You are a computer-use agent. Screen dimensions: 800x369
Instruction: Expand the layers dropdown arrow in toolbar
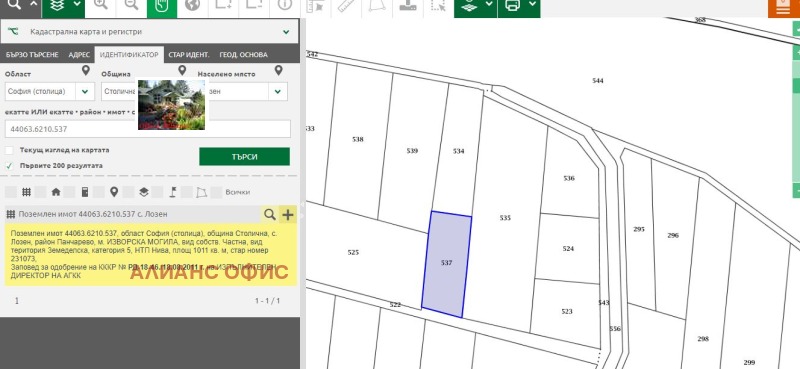(78, 5)
